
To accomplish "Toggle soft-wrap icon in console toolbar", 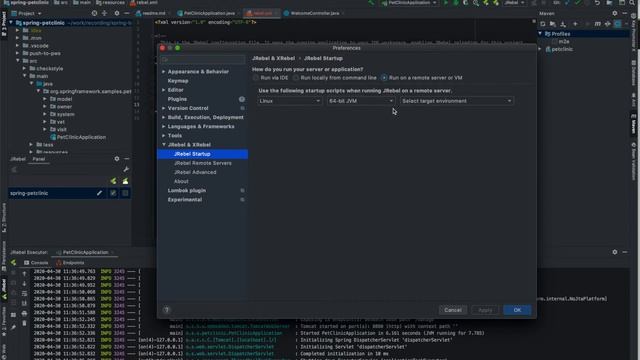I will tap(24, 293).
